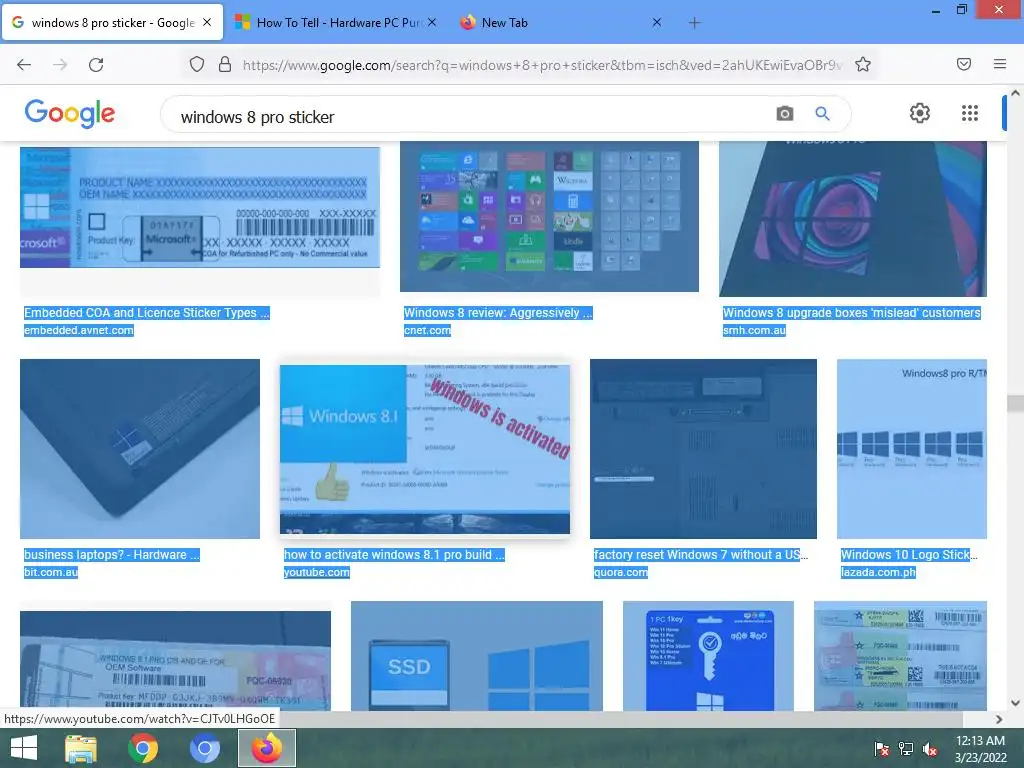The width and height of the screenshot is (1024, 768).
Task: Launch File Explorer from taskbar
Action: (81, 748)
